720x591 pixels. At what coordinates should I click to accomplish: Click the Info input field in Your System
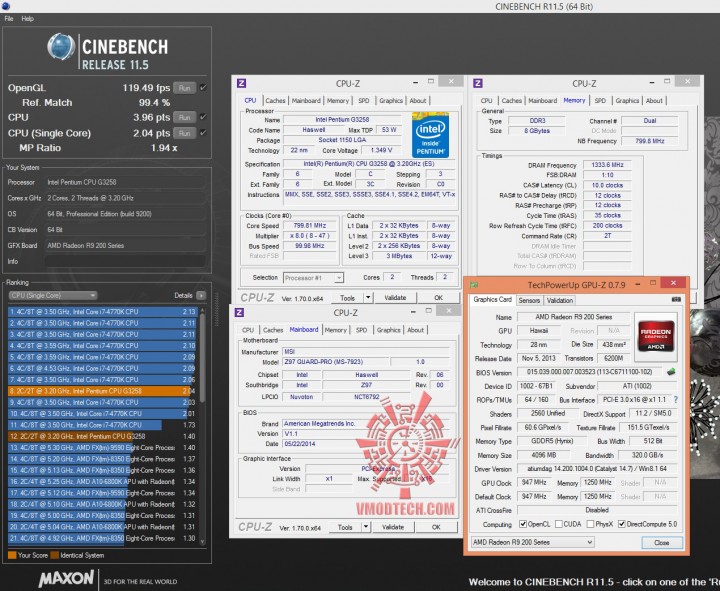125,261
